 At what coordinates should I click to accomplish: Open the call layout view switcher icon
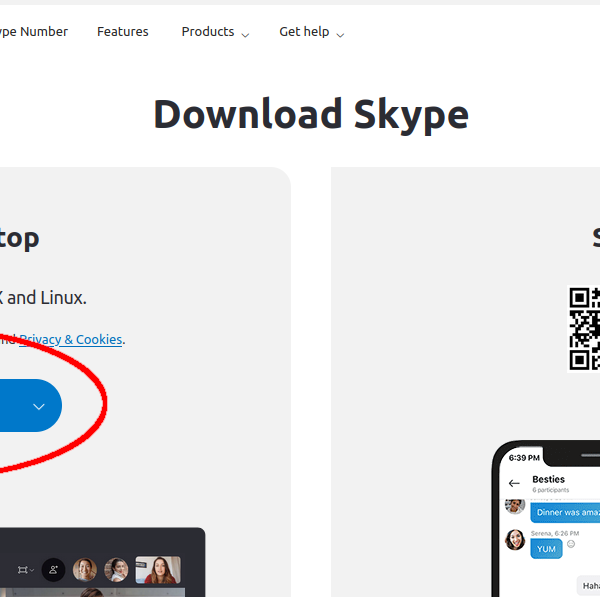(x=26, y=570)
